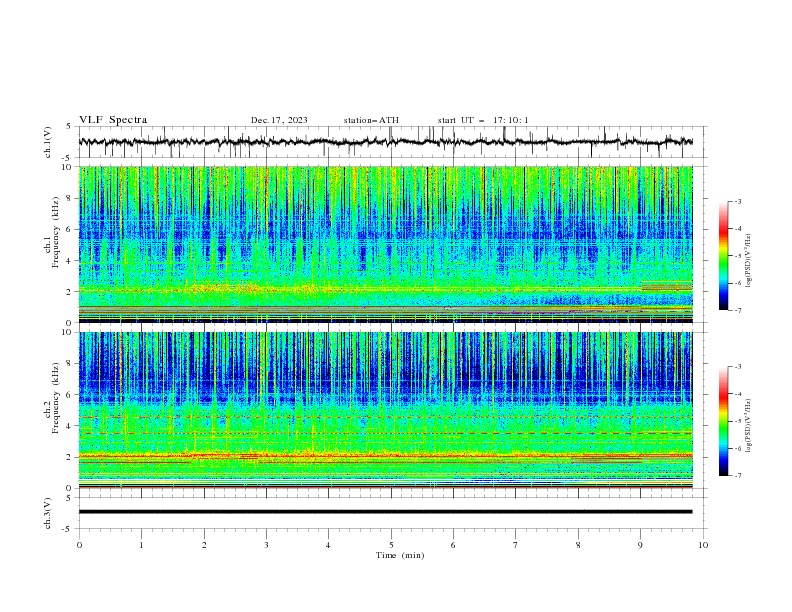
Task: Click time axis tick label "8"
Action: point(578,545)
